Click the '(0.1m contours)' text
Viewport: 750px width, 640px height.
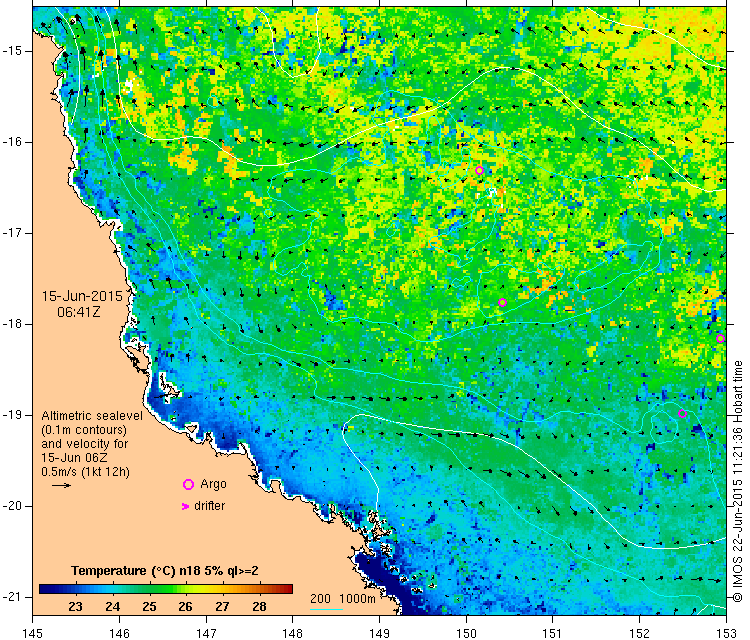pyautogui.click(x=84, y=430)
